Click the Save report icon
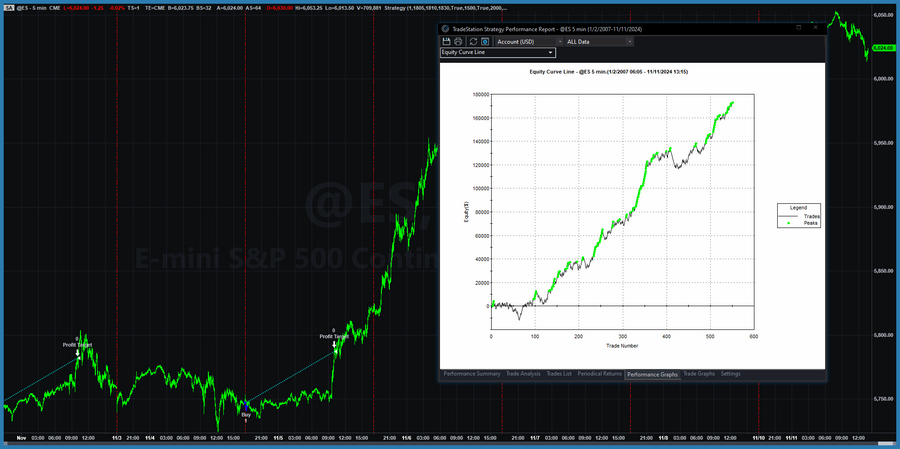This screenshot has height=449, width=900. click(x=447, y=41)
